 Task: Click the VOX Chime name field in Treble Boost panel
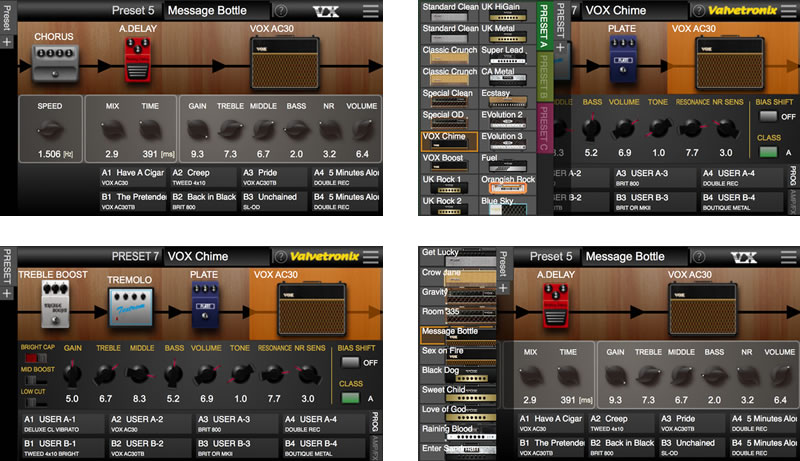[216, 256]
